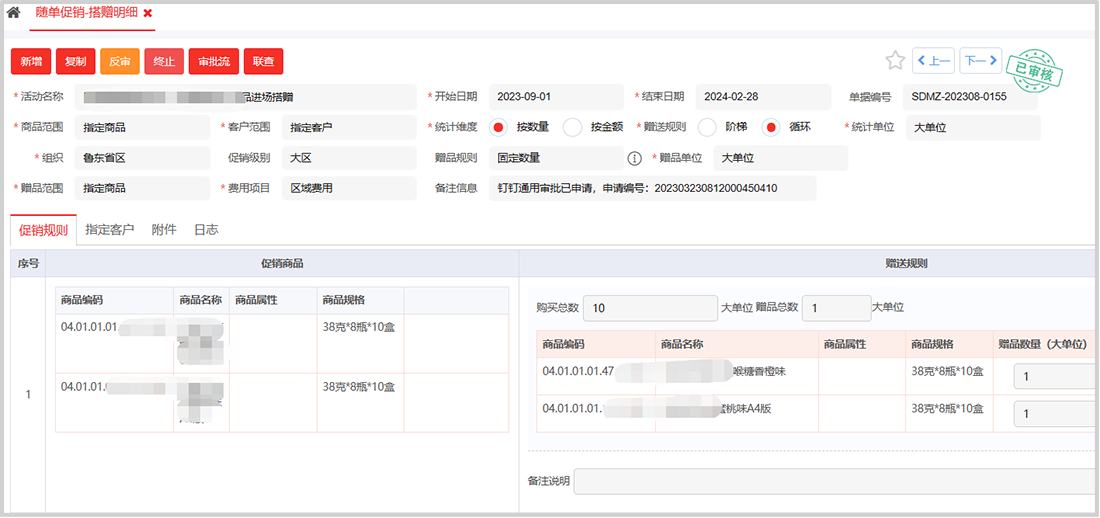
Task: Go to next record with 下一 button
Action: point(980,61)
